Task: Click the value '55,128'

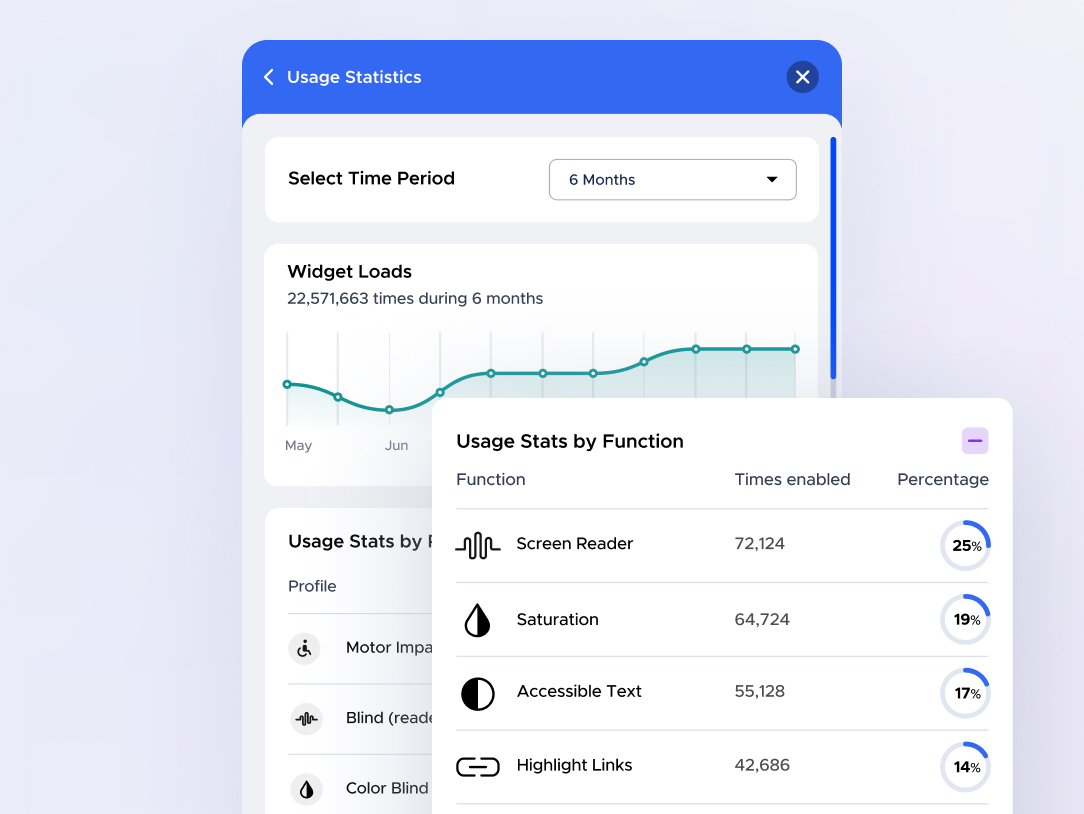Action: click(759, 691)
